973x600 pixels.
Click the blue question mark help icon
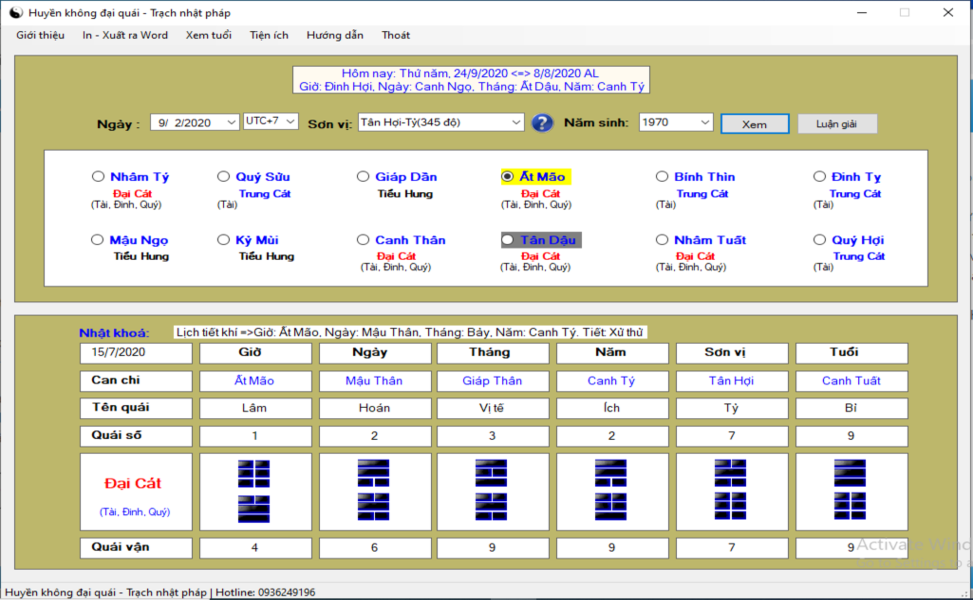(x=542, y=123)
